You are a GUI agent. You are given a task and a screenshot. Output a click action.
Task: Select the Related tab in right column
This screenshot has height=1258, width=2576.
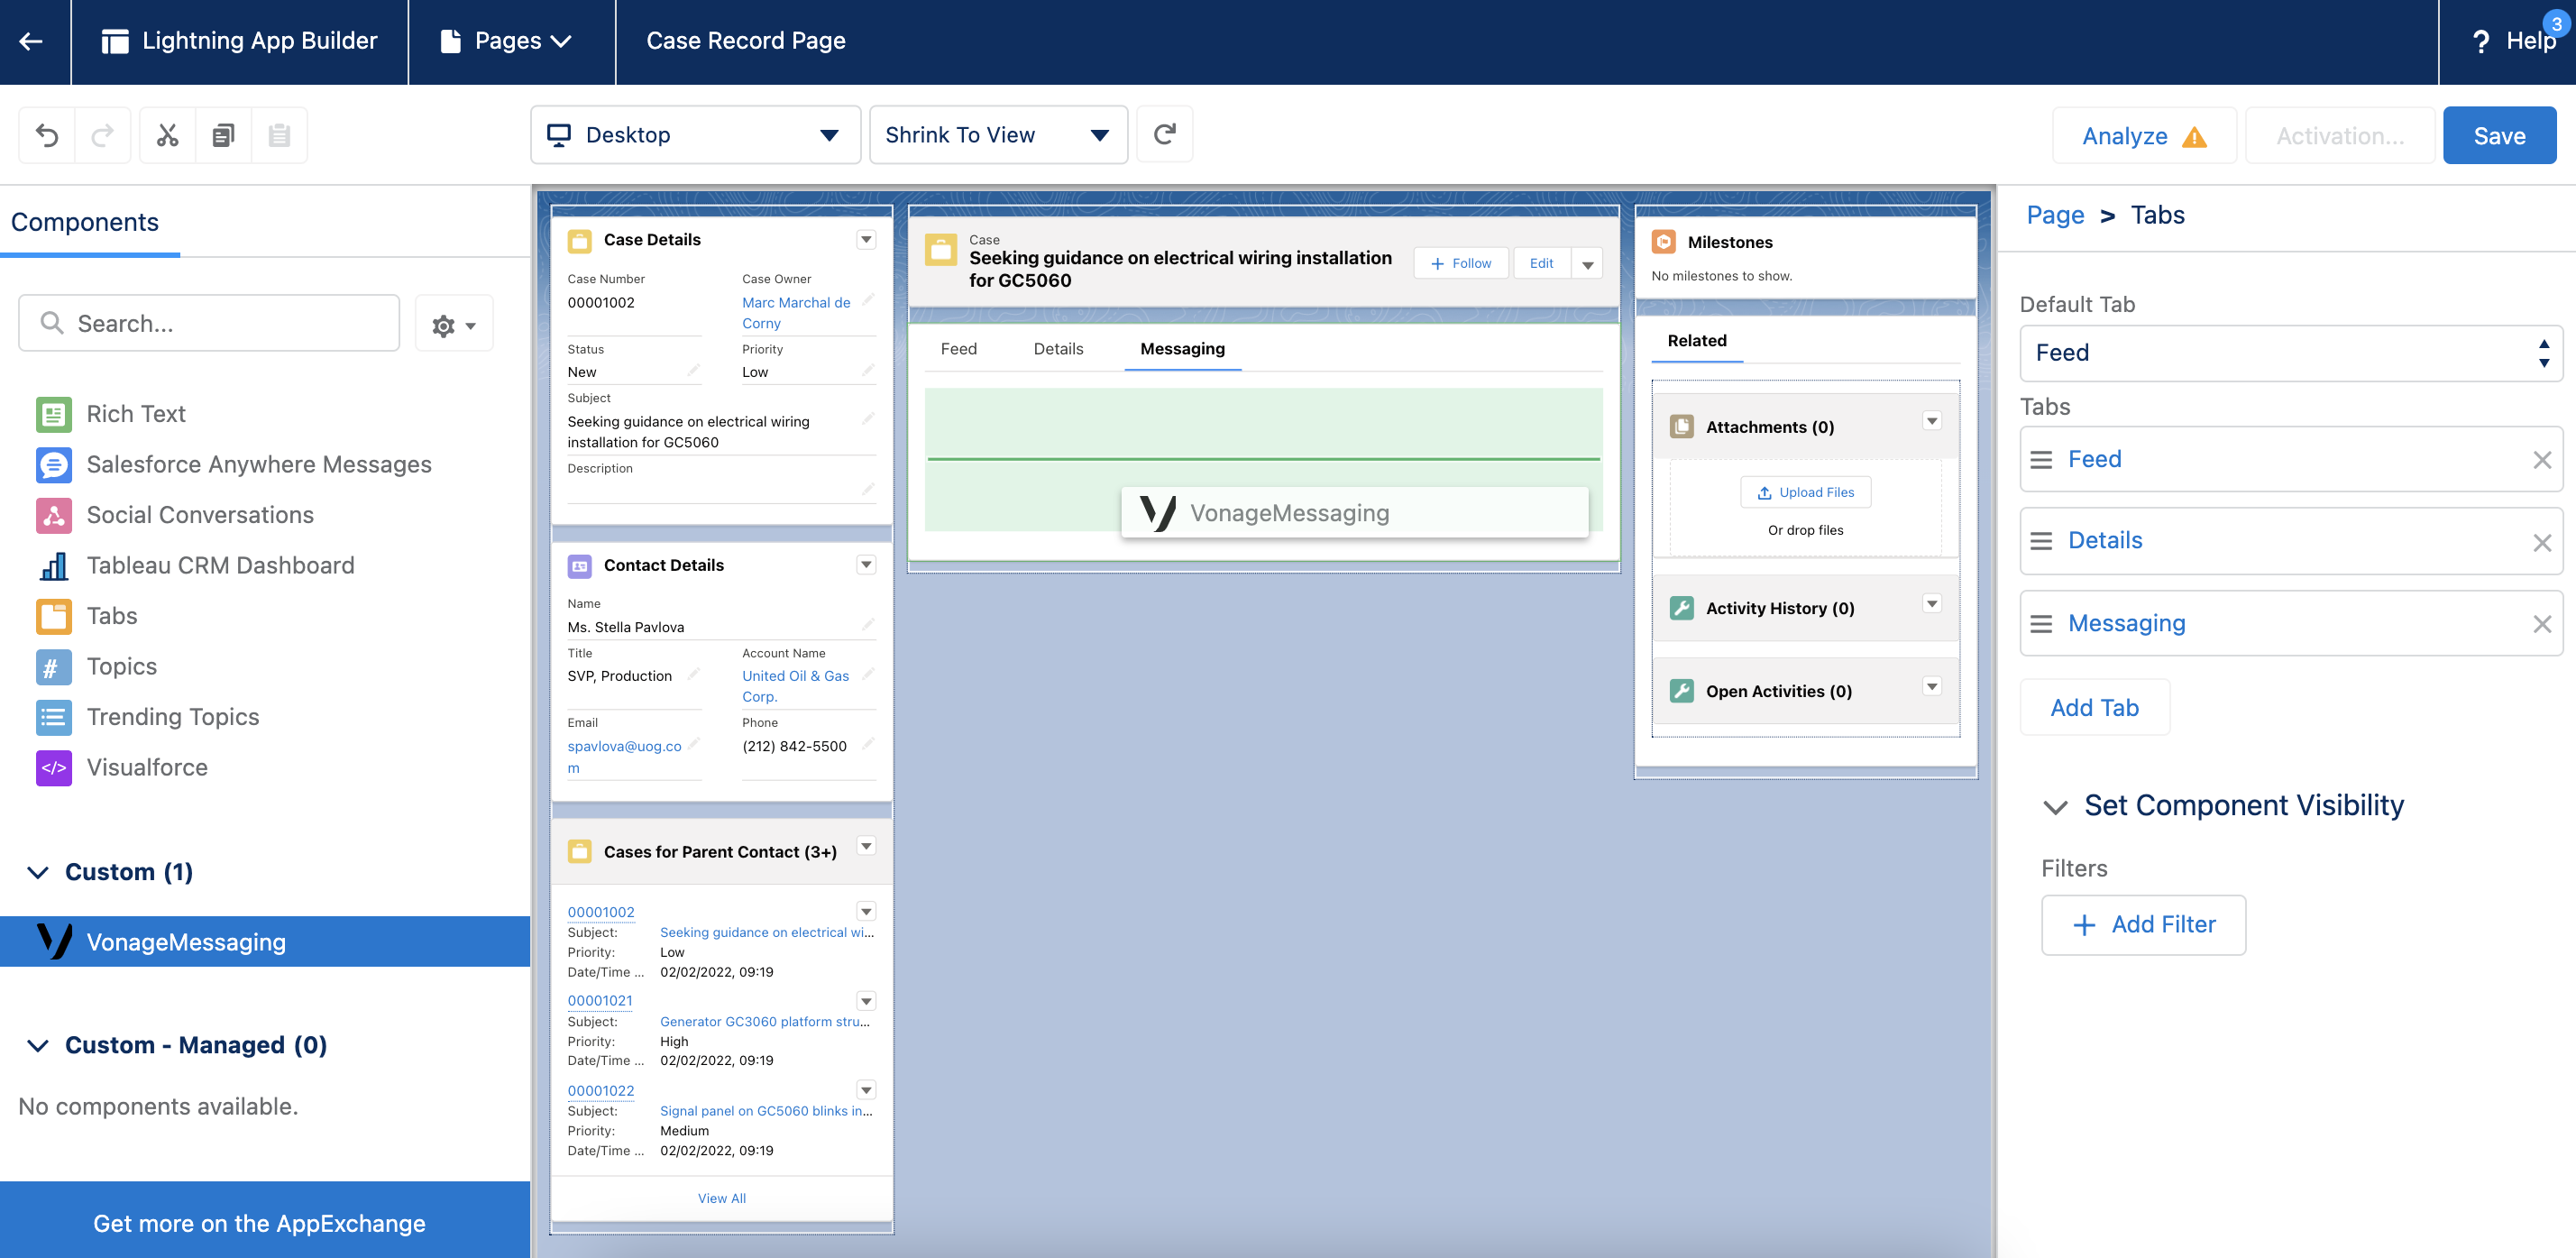point(1697,341)
